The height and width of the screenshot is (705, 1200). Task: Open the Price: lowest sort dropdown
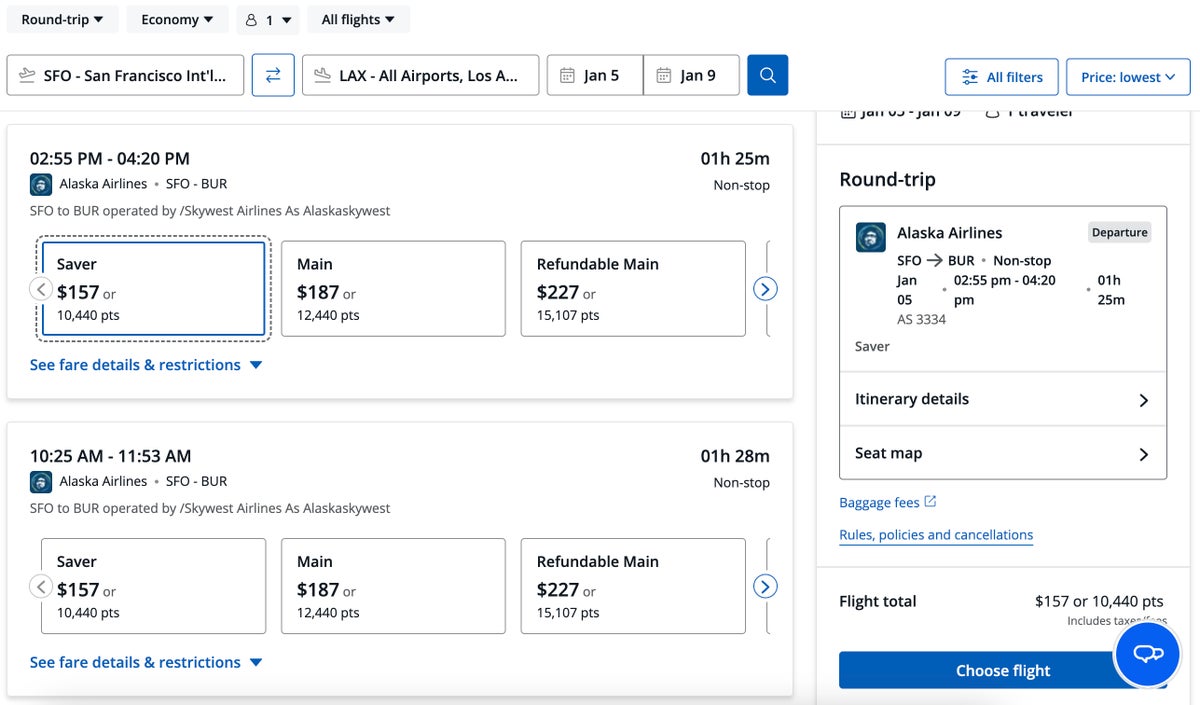1128,77
